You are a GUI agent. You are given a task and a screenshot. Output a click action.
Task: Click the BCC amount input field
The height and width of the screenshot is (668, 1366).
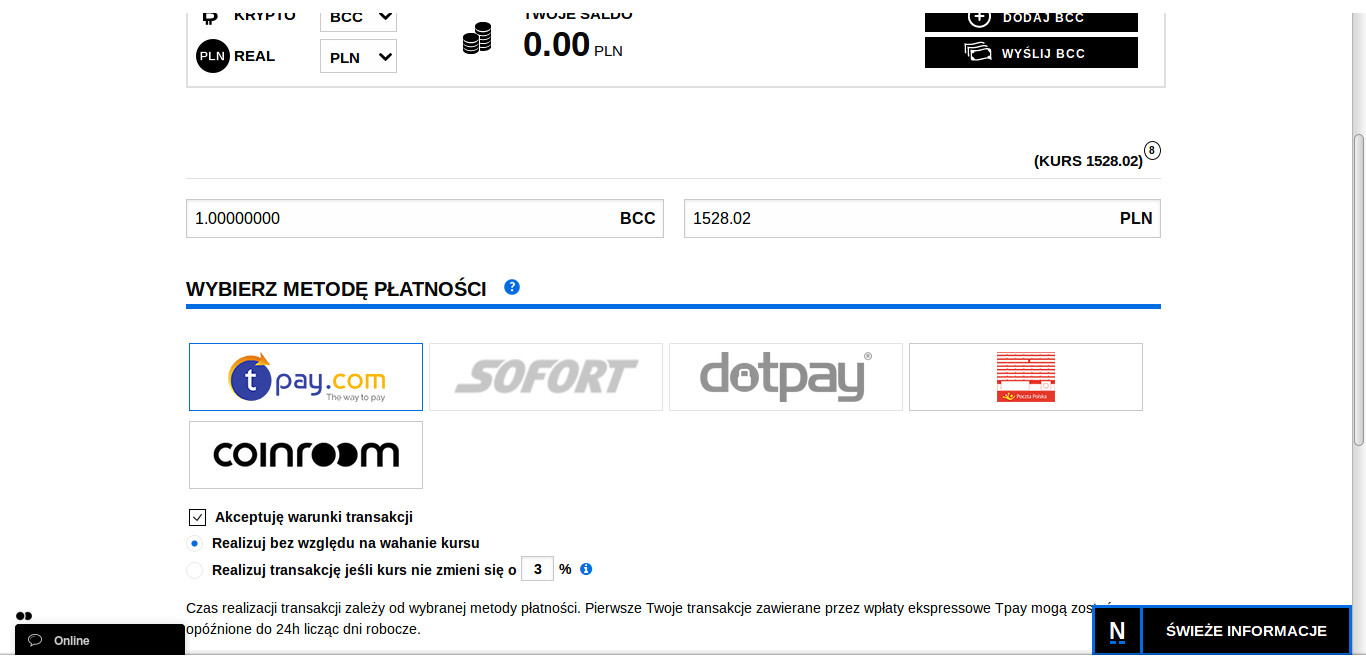[424, 218]
